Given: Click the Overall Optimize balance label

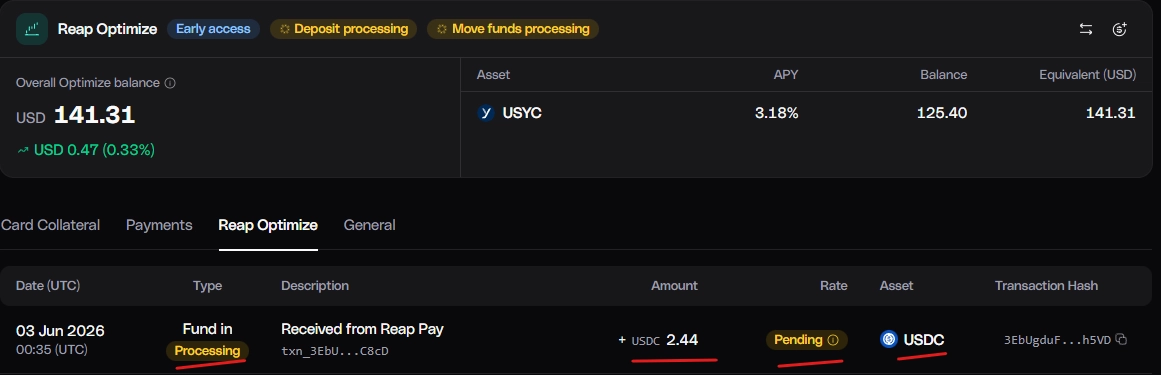Looking at the screenshot, I should point(87,83).
